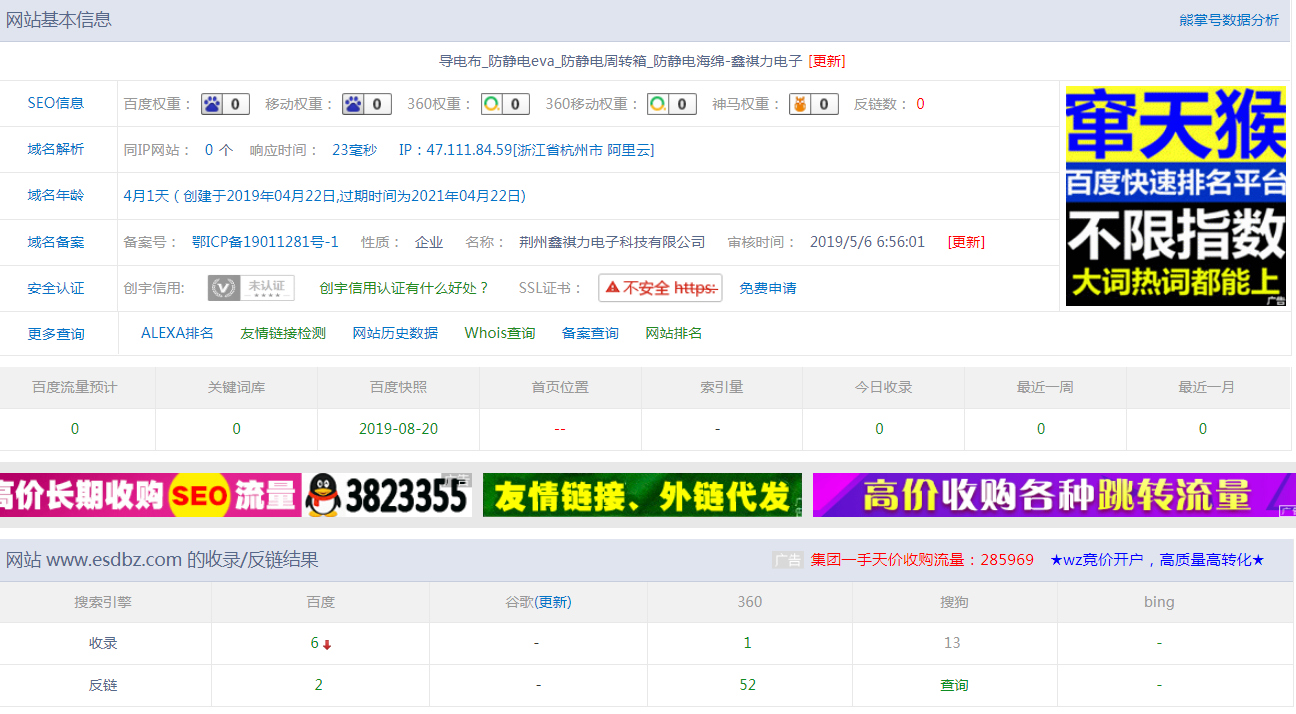Screen dimensions: 1296x714
Task: Click the Shenma weight badge
Action: pos(814,104)
